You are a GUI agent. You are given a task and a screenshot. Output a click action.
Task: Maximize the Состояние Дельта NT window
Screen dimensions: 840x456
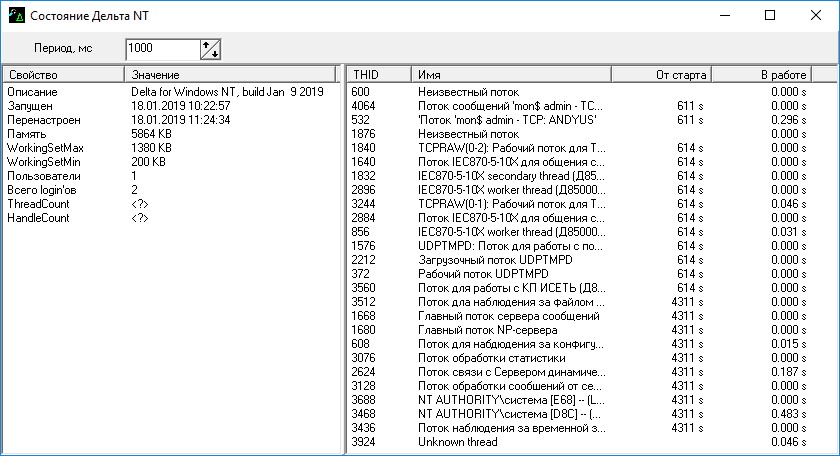pyautogui.click(x=770, y=16)
